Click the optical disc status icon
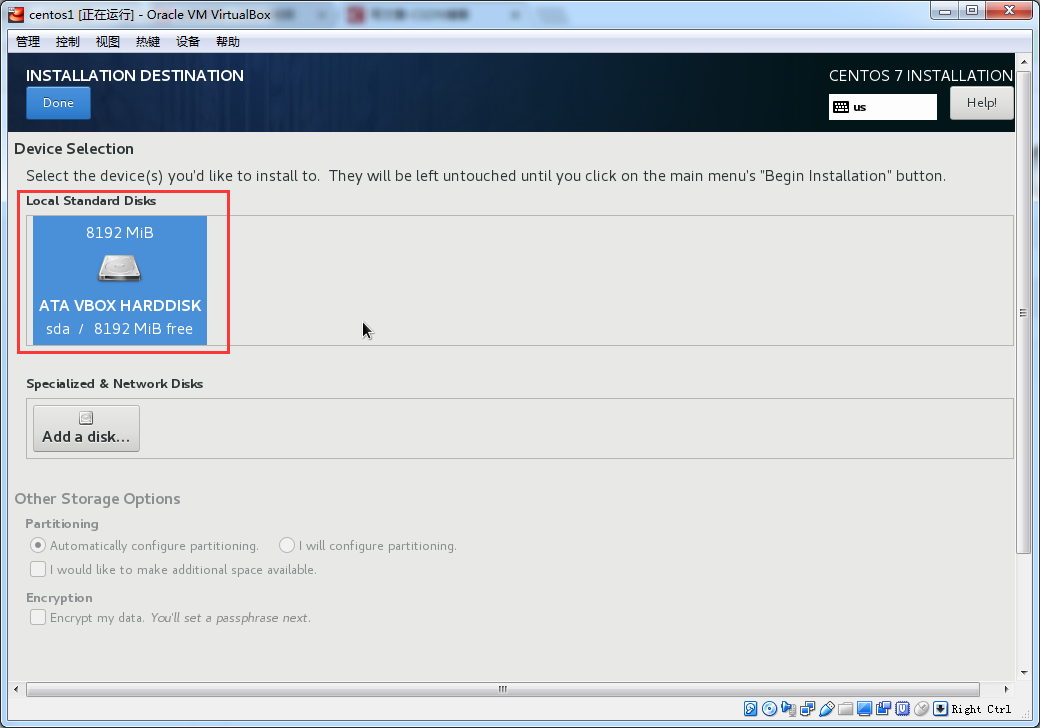The height and width of the screenshot is (728, 1040). (769, 709)
